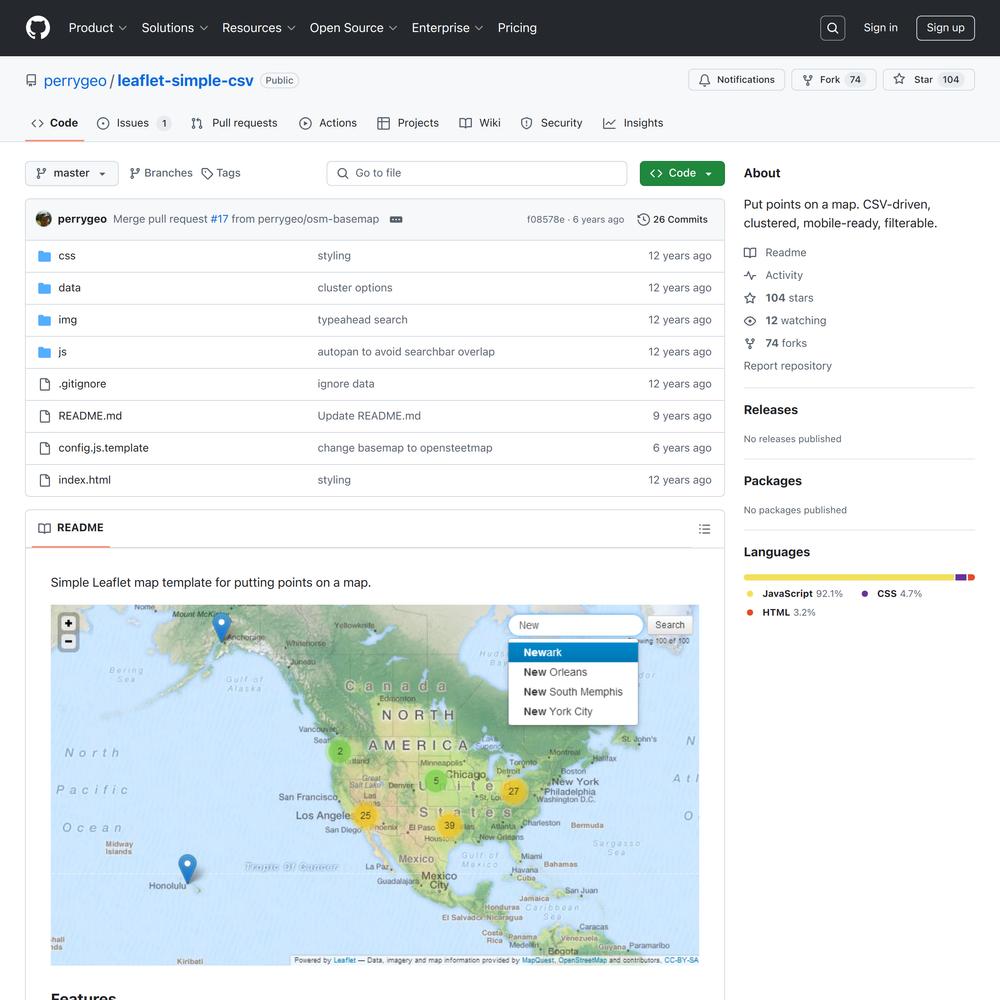Click the cluster marker labeled 27

(x=513, y=791)
